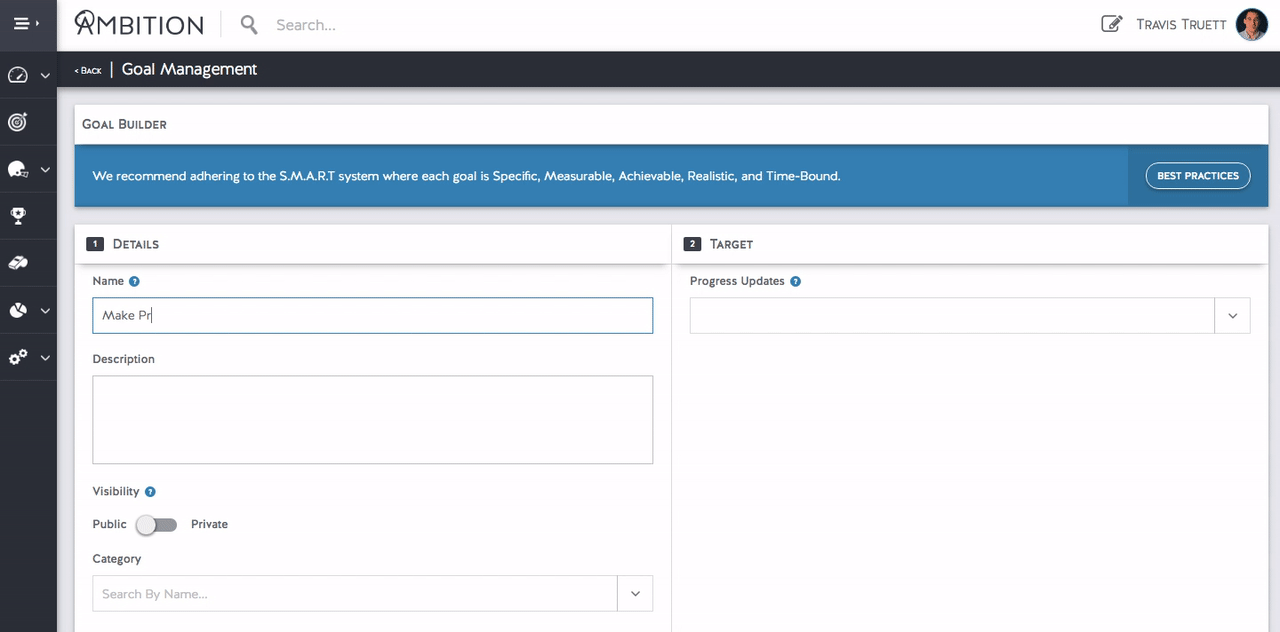Open the trophy competitions sidebar icon
This screenshot has height=632, width=1280.
click(17, 215)
